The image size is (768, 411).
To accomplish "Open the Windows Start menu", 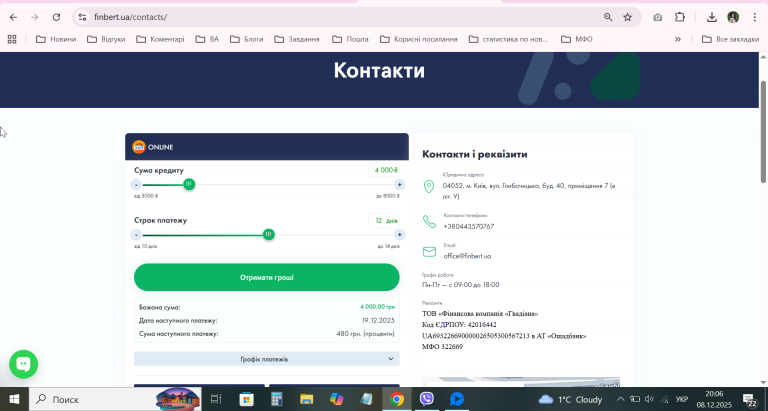I will pyautogui.click(x=14, y=399).
